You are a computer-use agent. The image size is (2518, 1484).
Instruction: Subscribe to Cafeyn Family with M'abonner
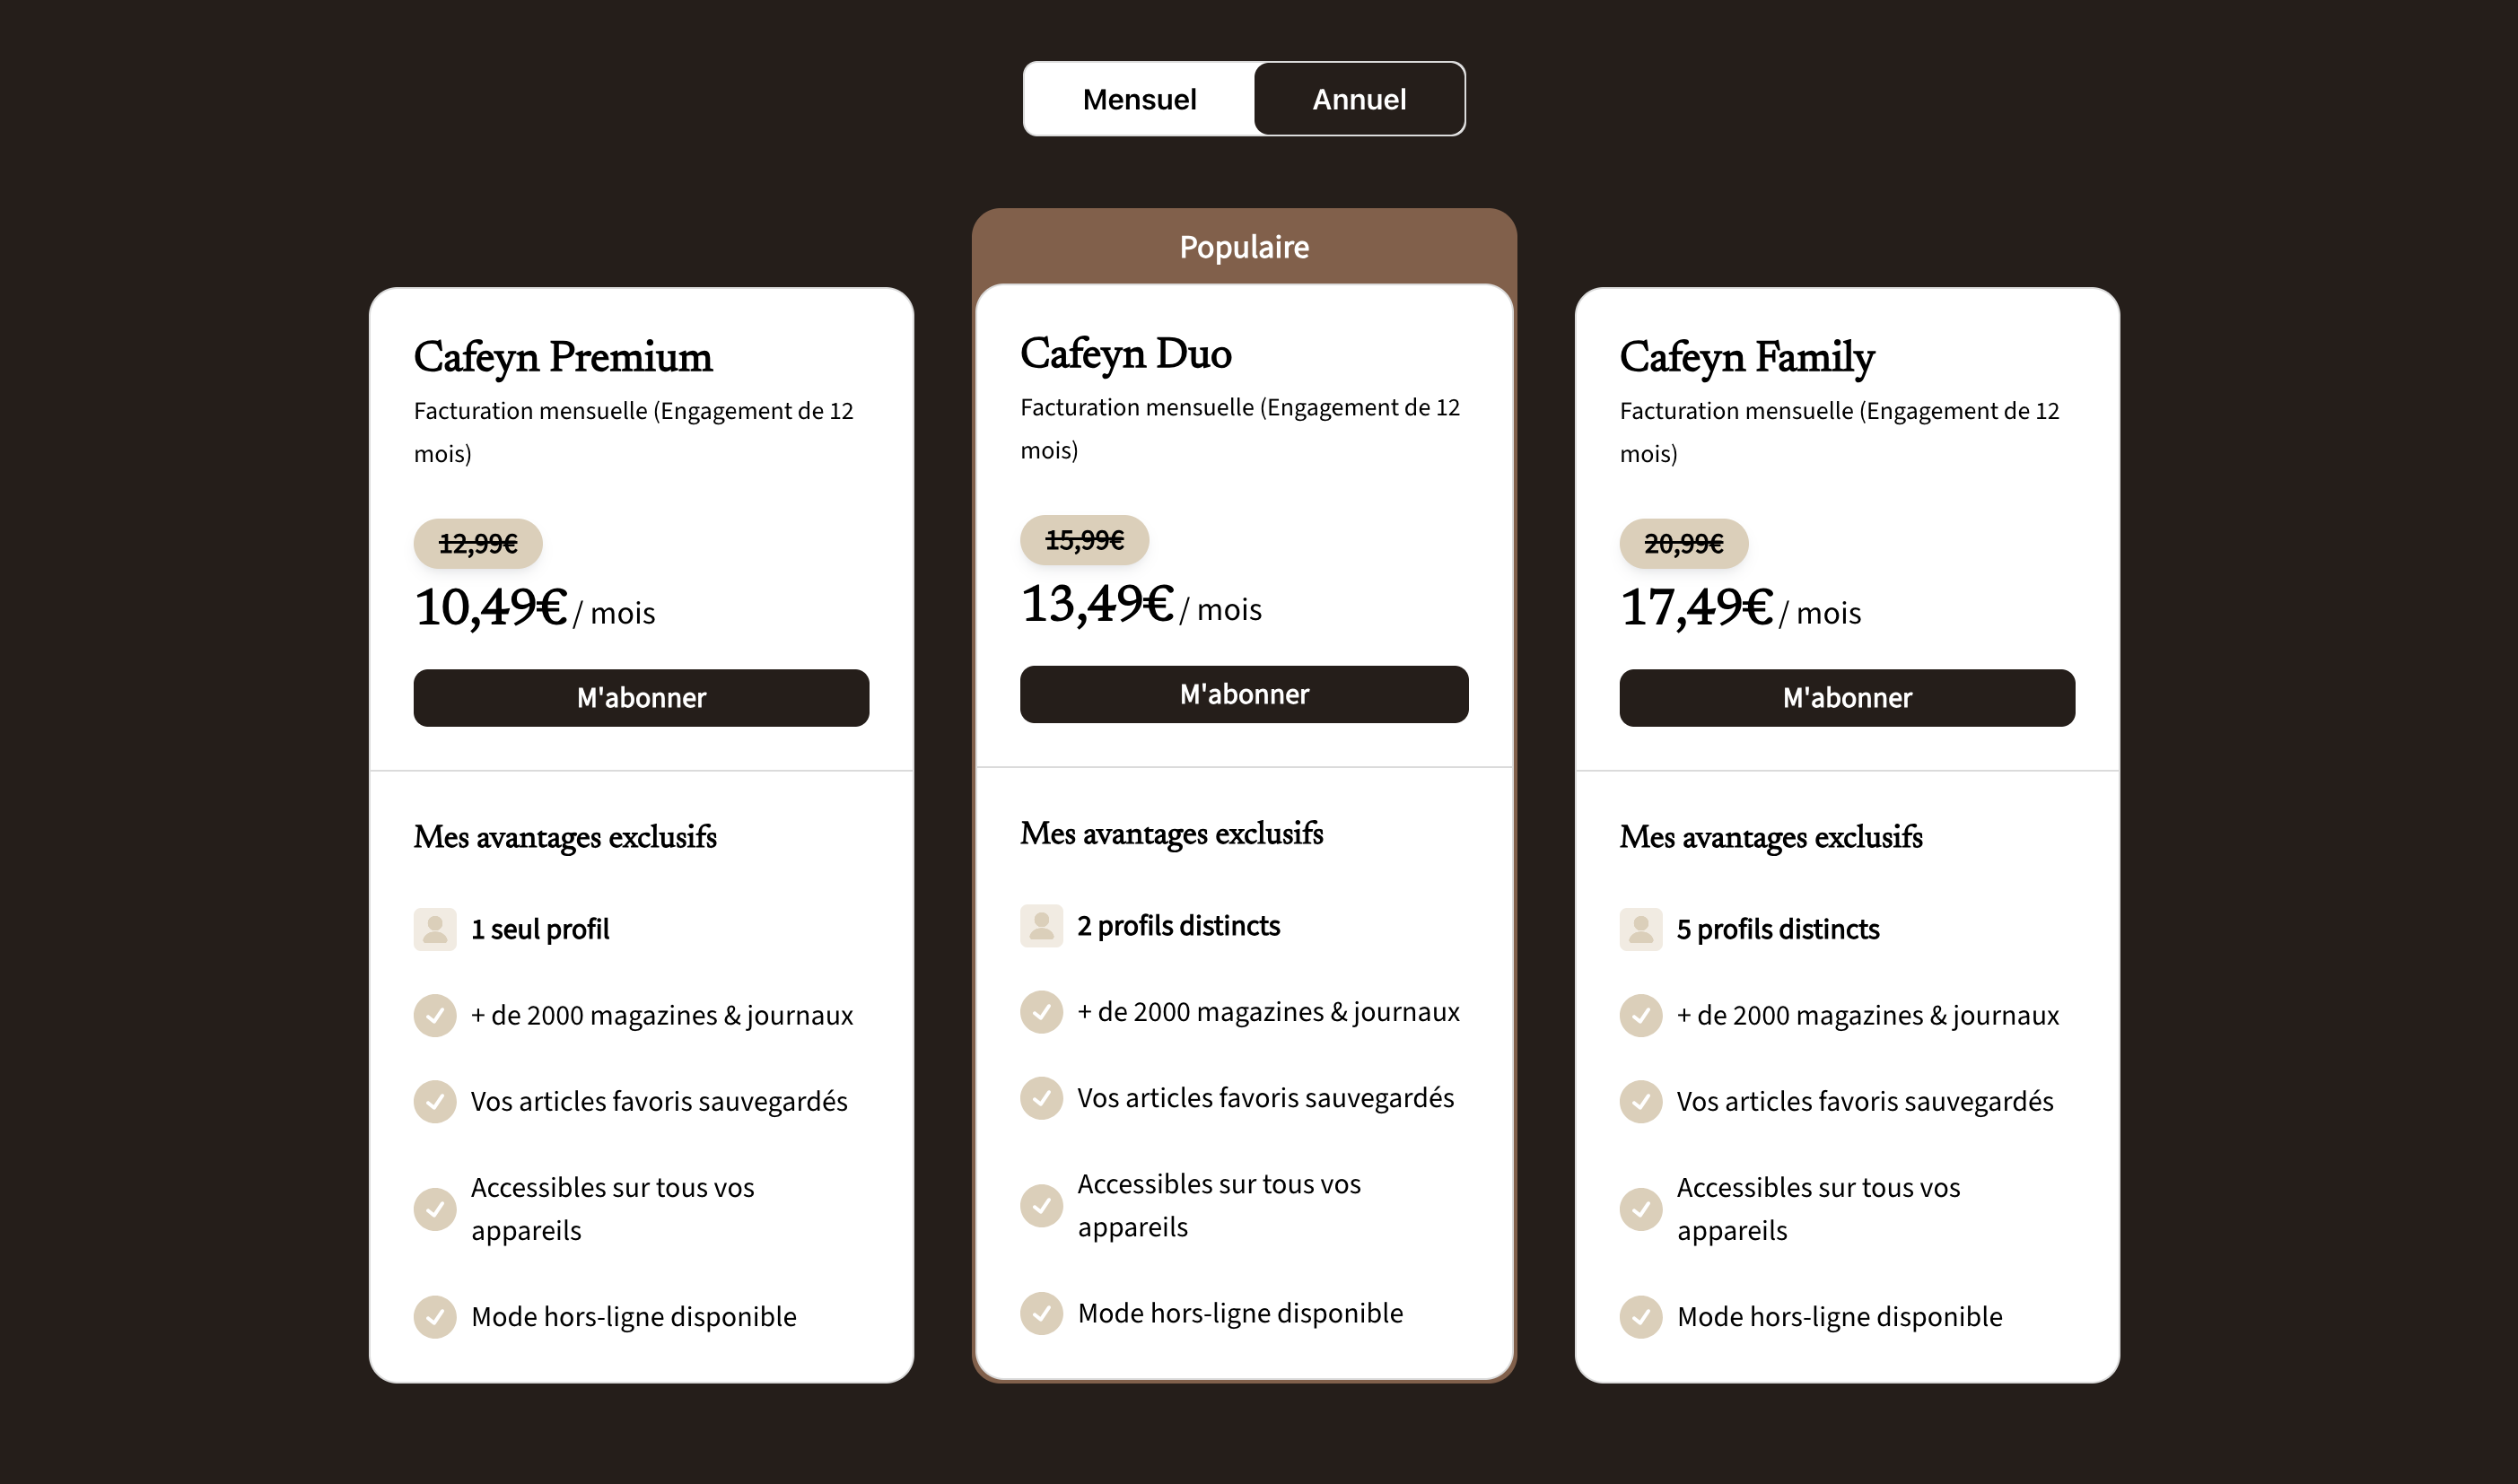(1847, 698)
